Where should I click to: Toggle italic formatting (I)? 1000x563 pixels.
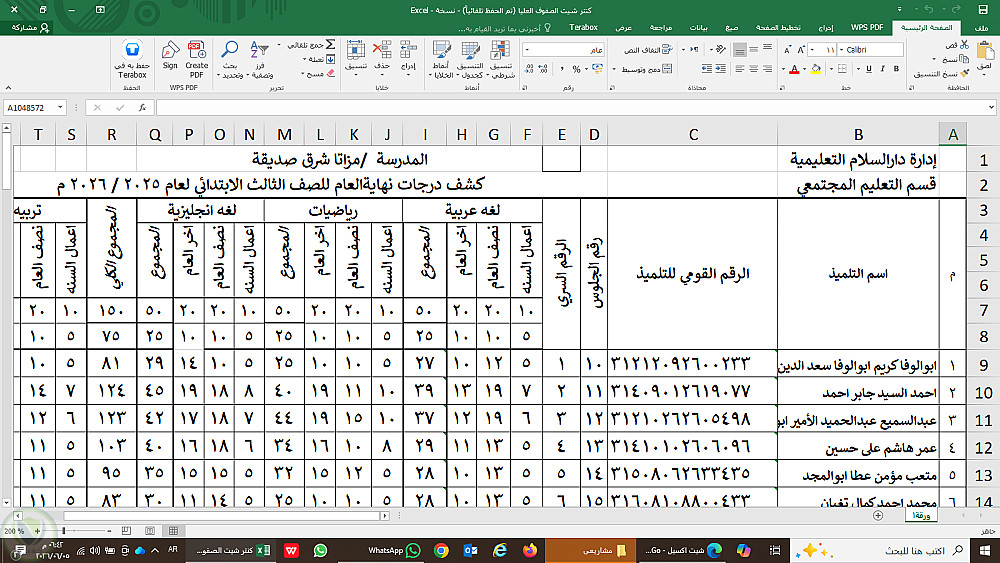pyautogui.click(x=883, y=68)
